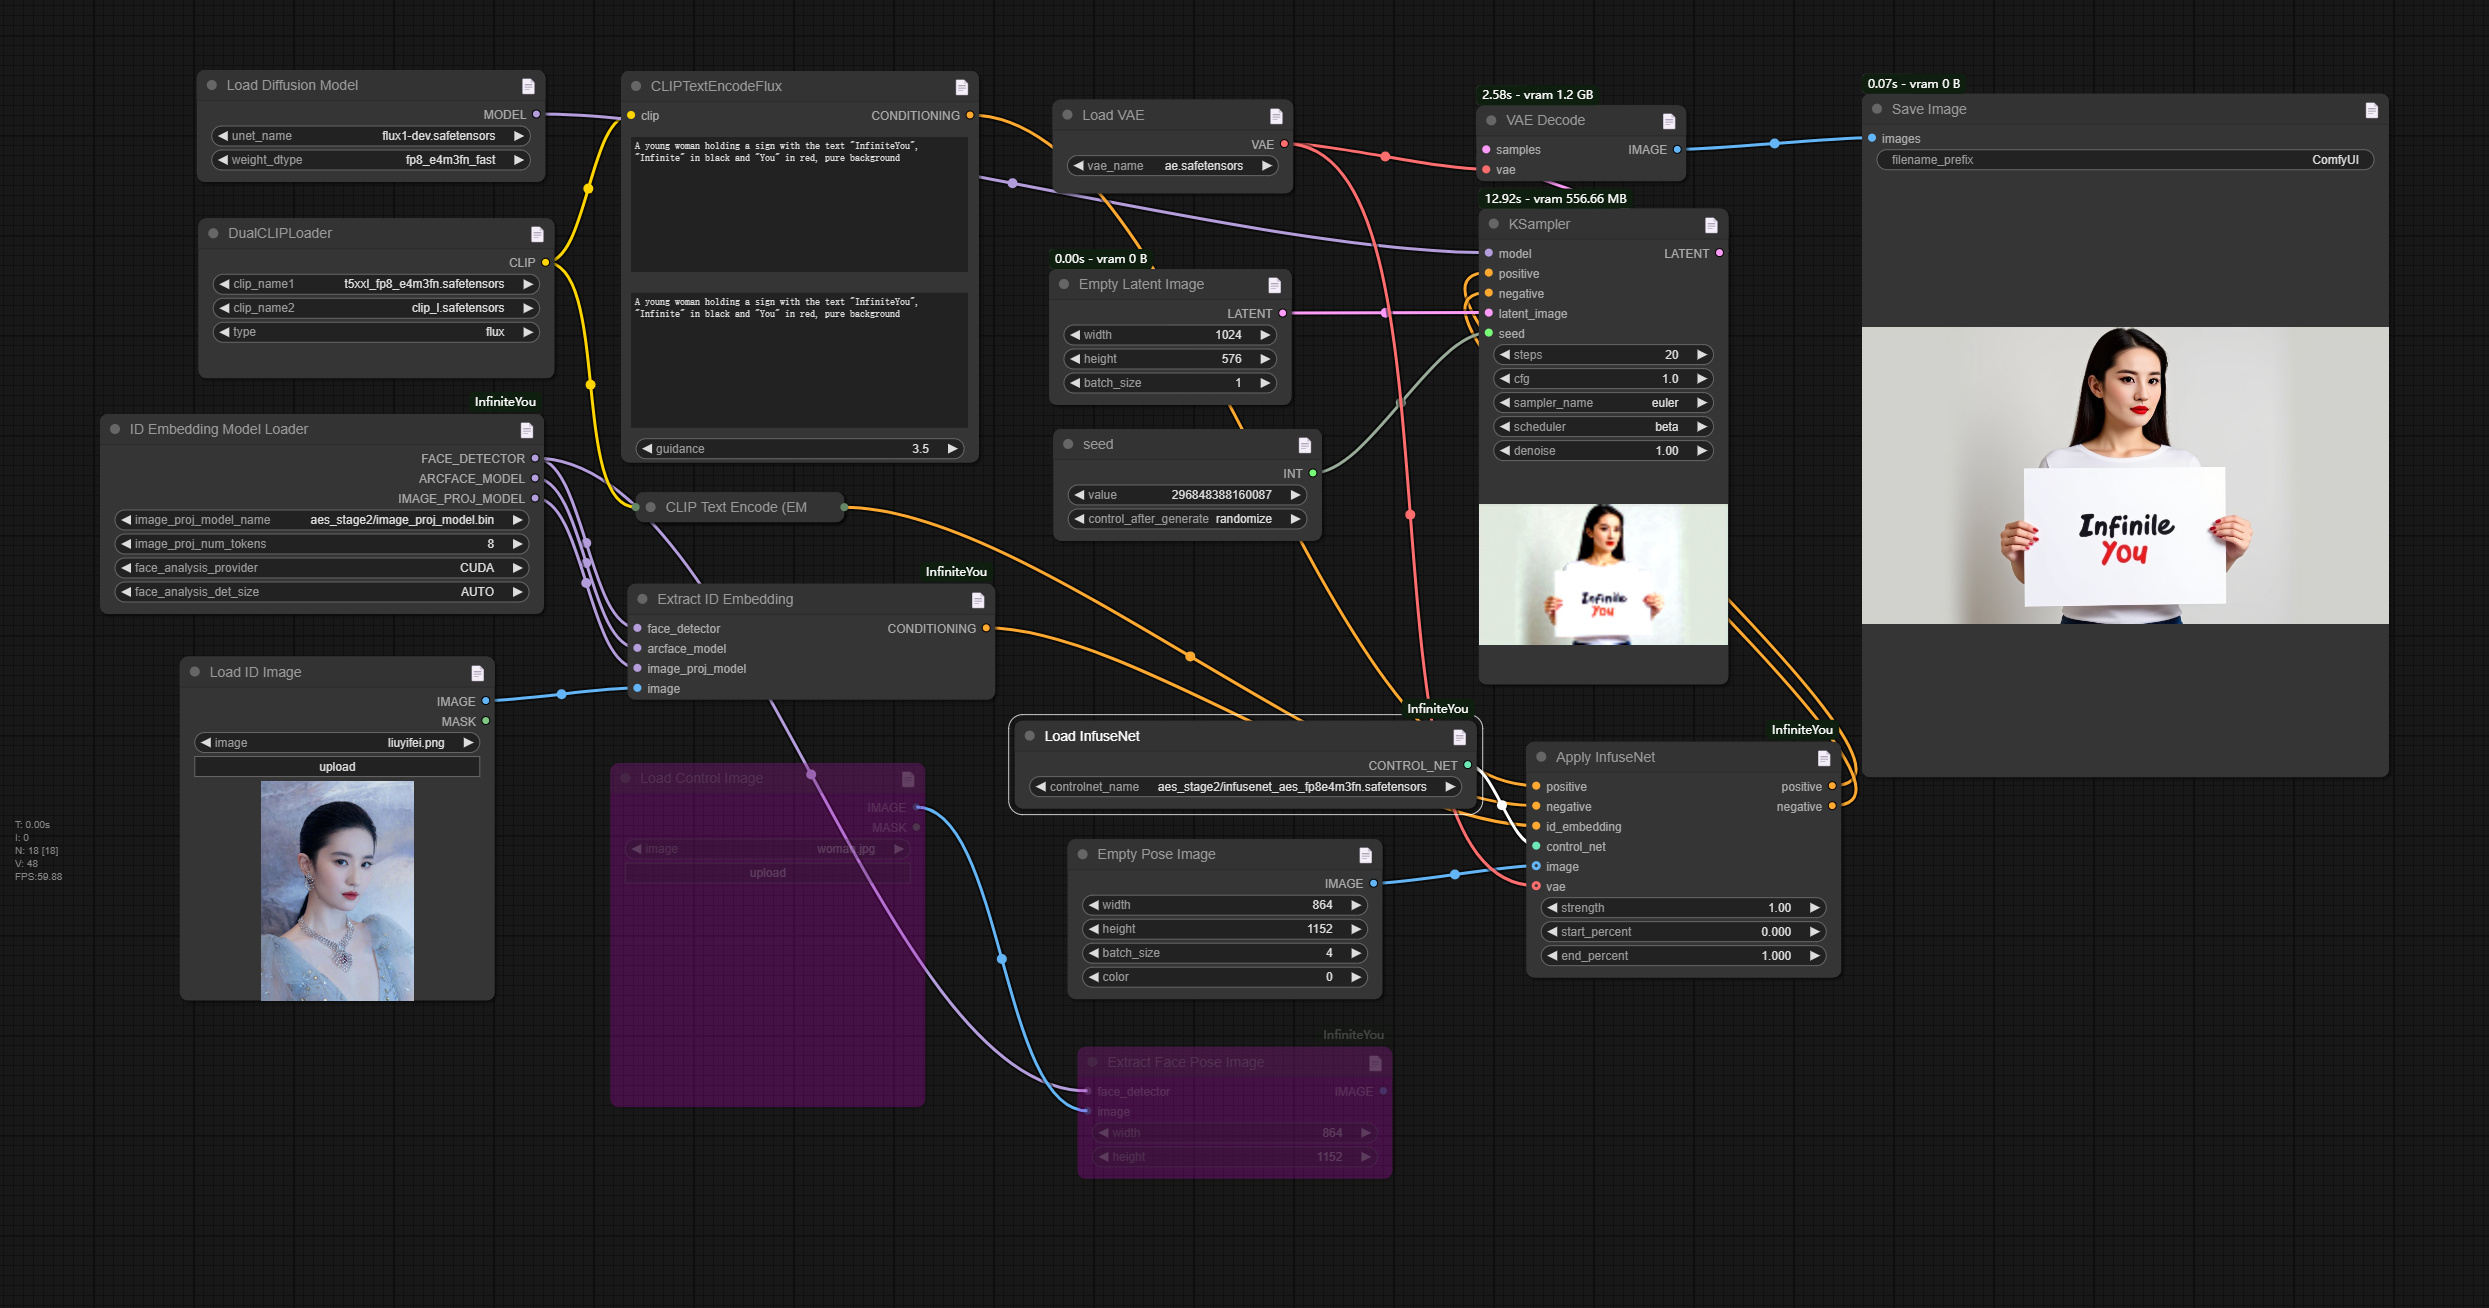This screenshot has width=2489, height=1308.
Task: Click the MODEL output port of Load Diffusion Model
Action: click(x=537, y=115)
